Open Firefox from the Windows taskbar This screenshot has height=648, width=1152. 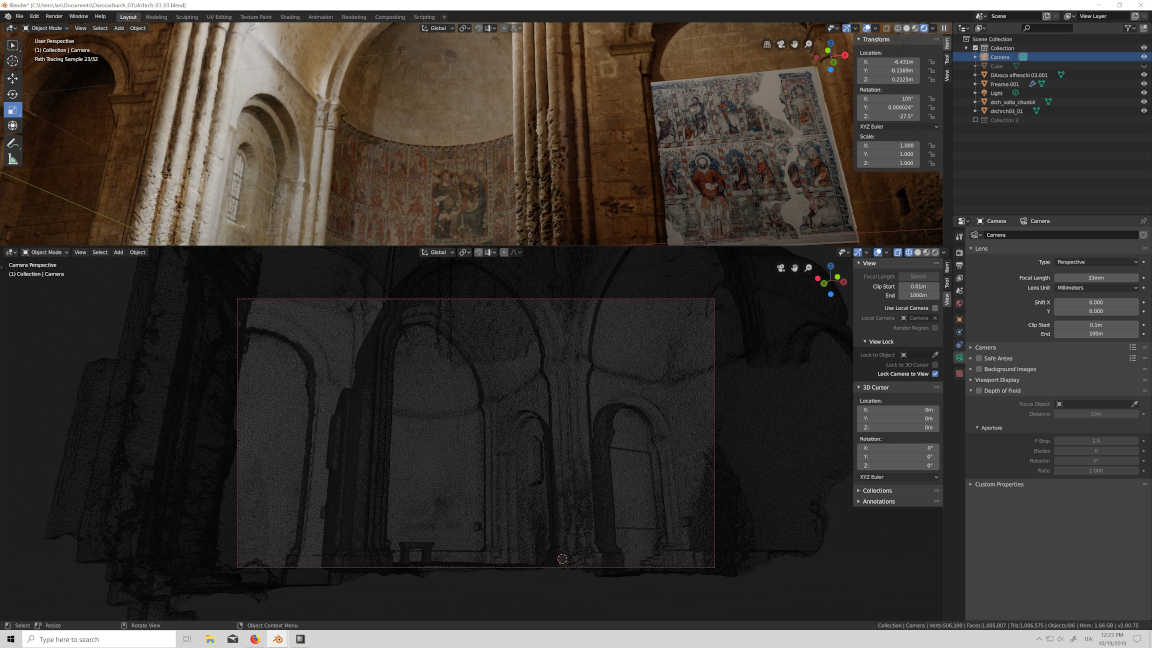click(x=255, y=639)
